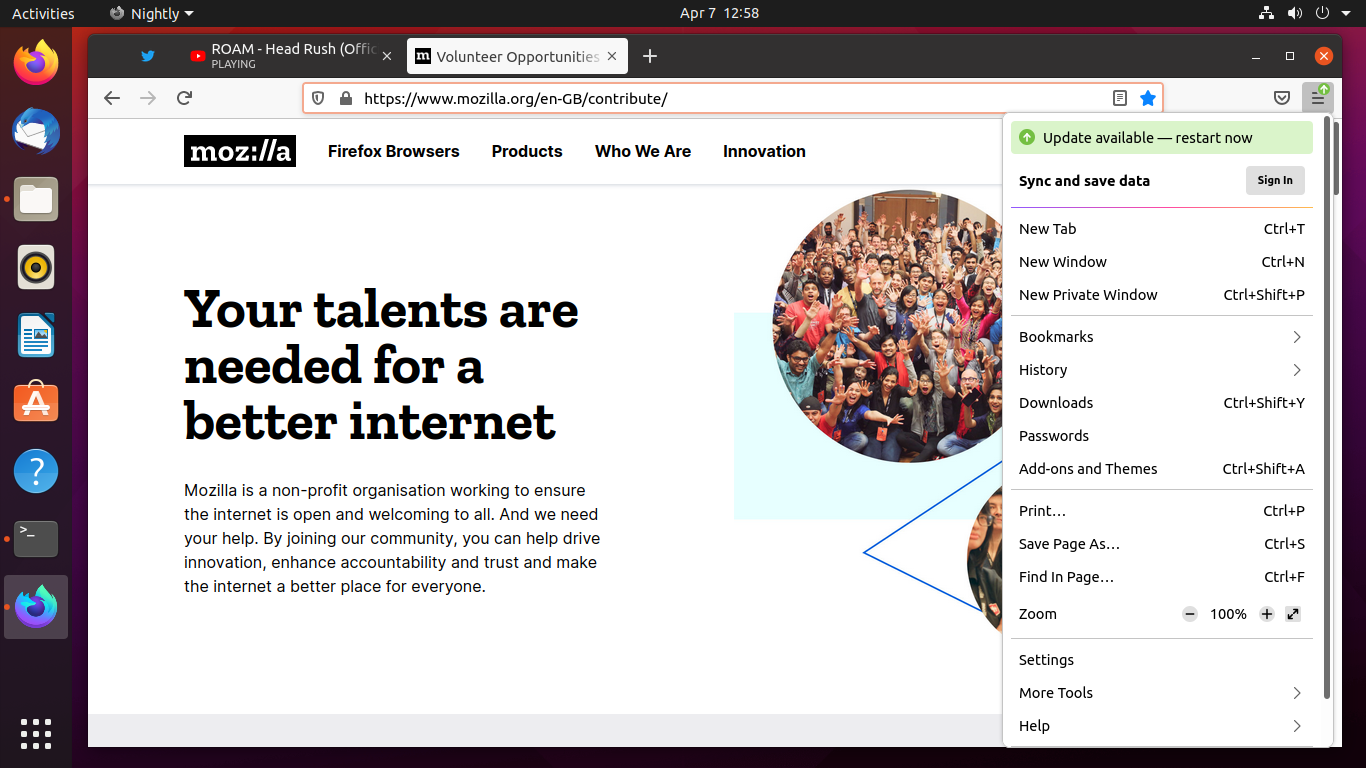This screenshot has width=1366, height=768.
Task: Go back to previous page
Action: (x=112, y=98)
